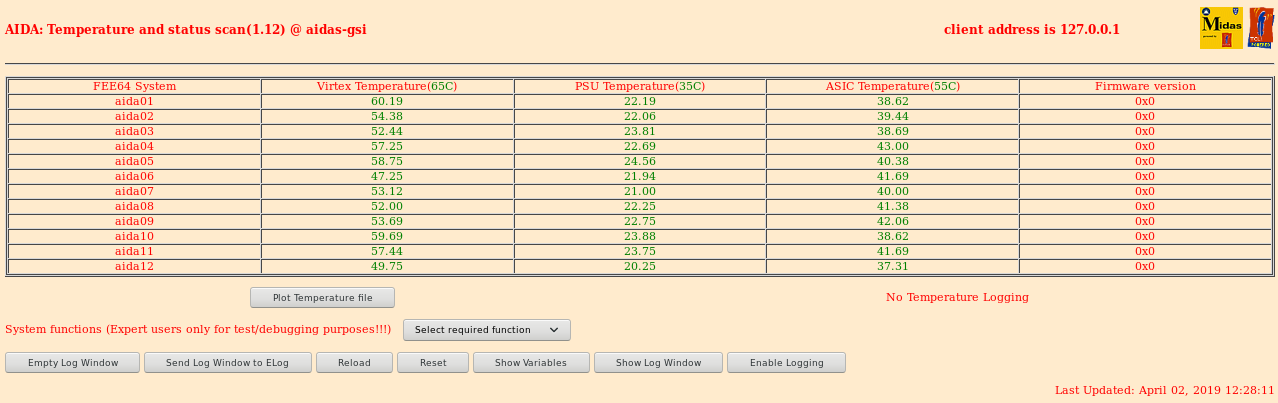The image size is (1278, 403).
Task: Click the aida12 system cell
Action: point(135,266)
